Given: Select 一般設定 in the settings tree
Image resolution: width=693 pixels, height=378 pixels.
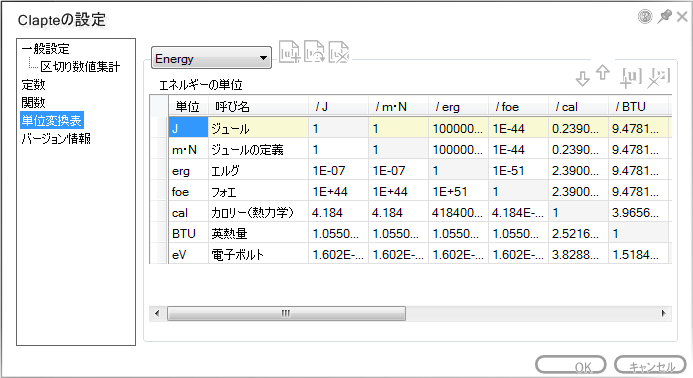Looking at the screenshot, I should [46, 49].
